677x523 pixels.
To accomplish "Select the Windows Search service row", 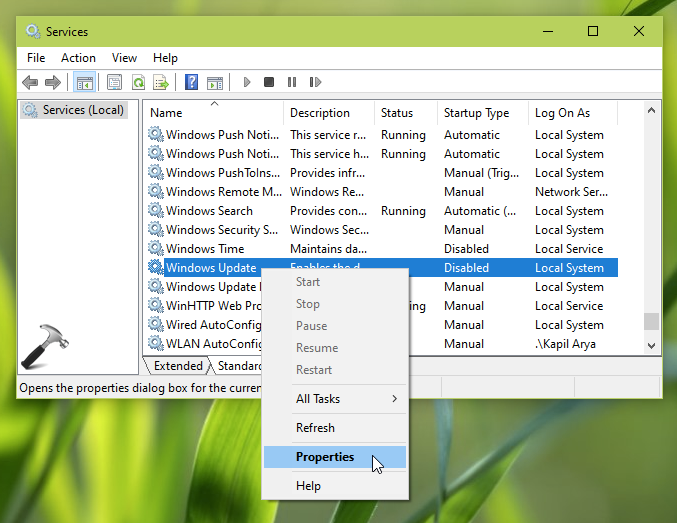I will click(209, 211).
